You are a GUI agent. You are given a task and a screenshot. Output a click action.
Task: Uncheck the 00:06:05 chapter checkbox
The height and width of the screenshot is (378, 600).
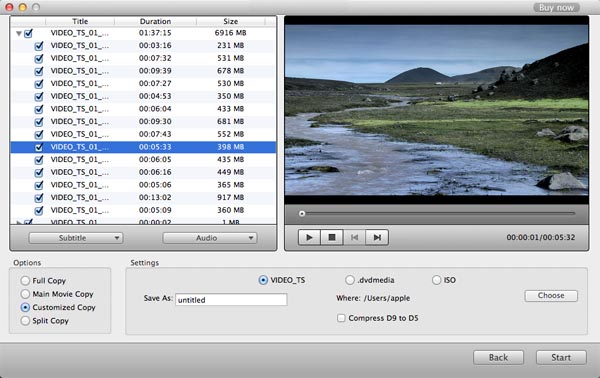[x=39, y=160]
